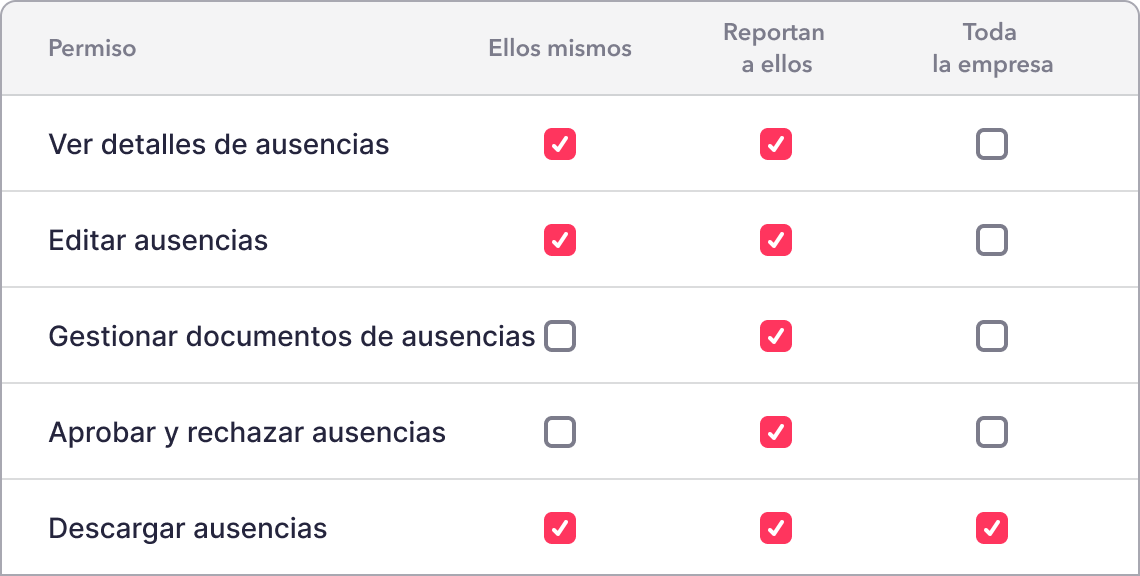Enable Gestionar documentos de ausencias for Toda la empresa
The height and width of the screenshot is (576, 1140).
[x=992, y=336]
